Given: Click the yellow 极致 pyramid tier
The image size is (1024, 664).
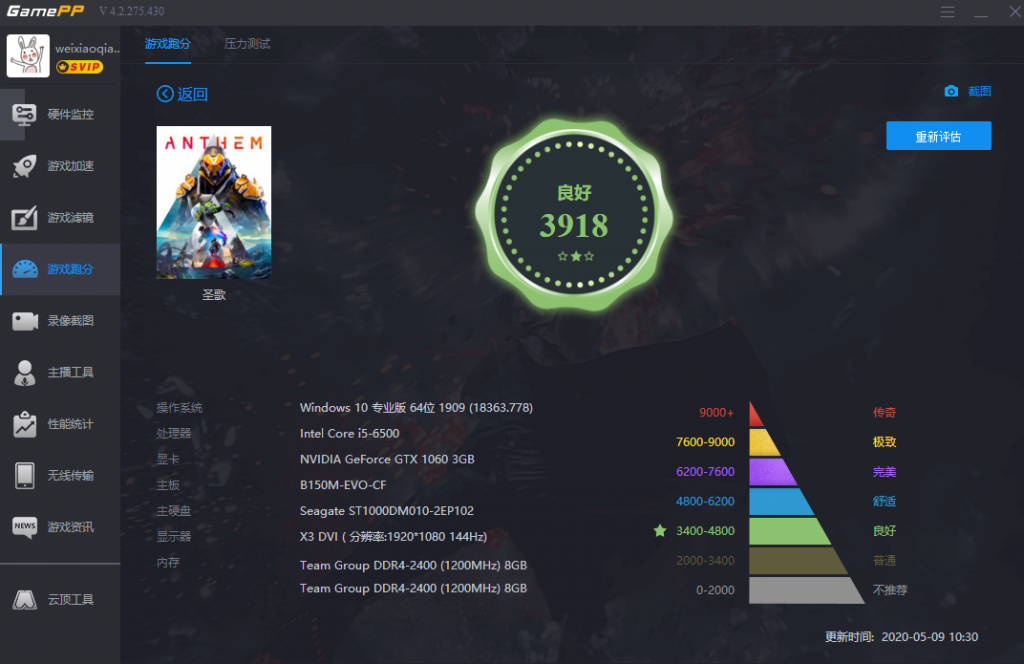Looking at the screenshot, I should (764, 443).
